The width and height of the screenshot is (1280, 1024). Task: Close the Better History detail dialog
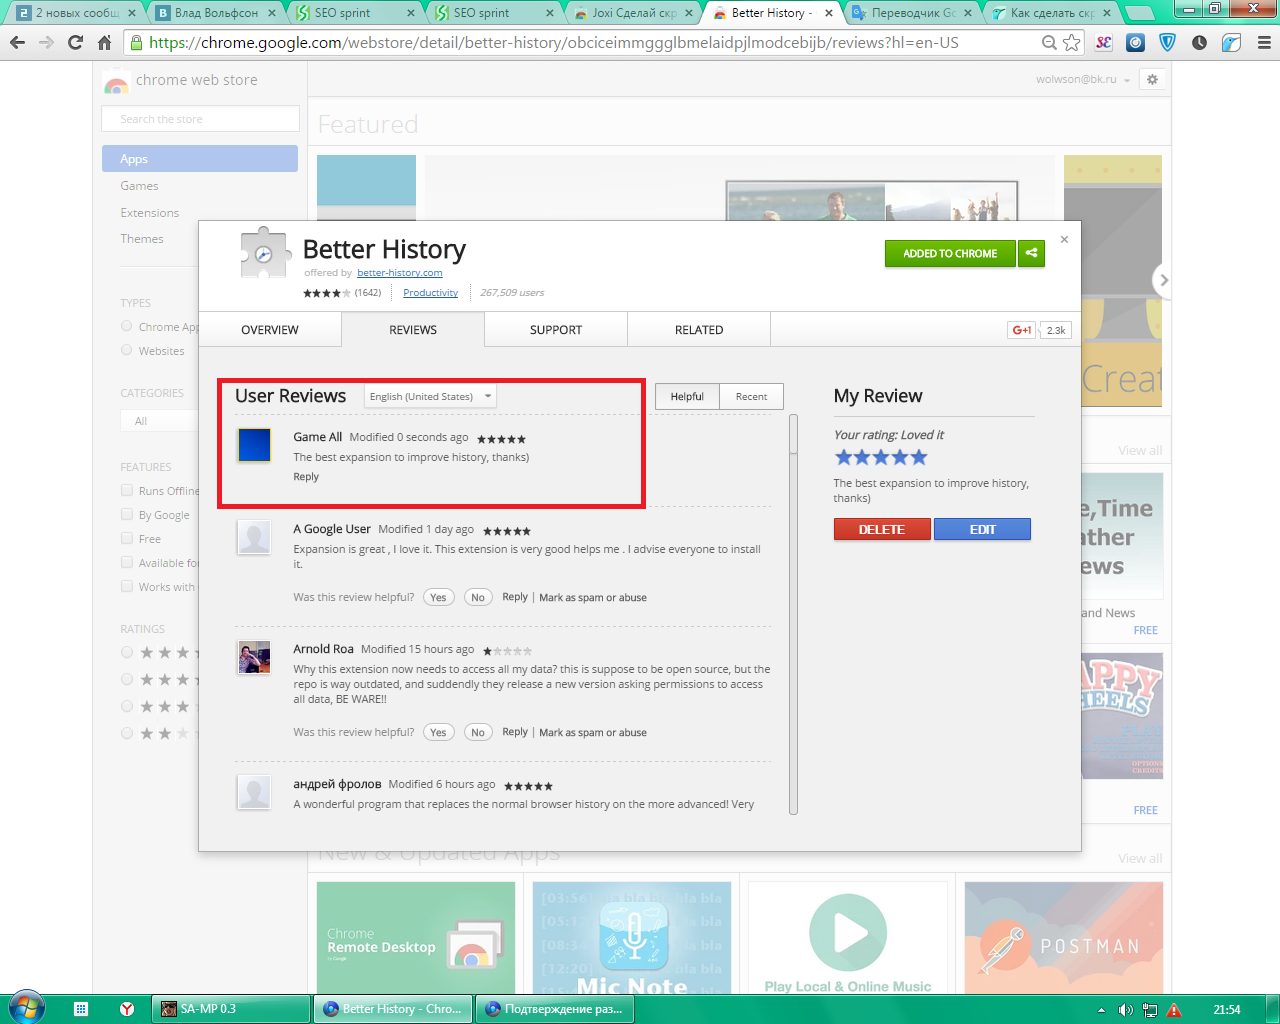(x=1064, y=239)
